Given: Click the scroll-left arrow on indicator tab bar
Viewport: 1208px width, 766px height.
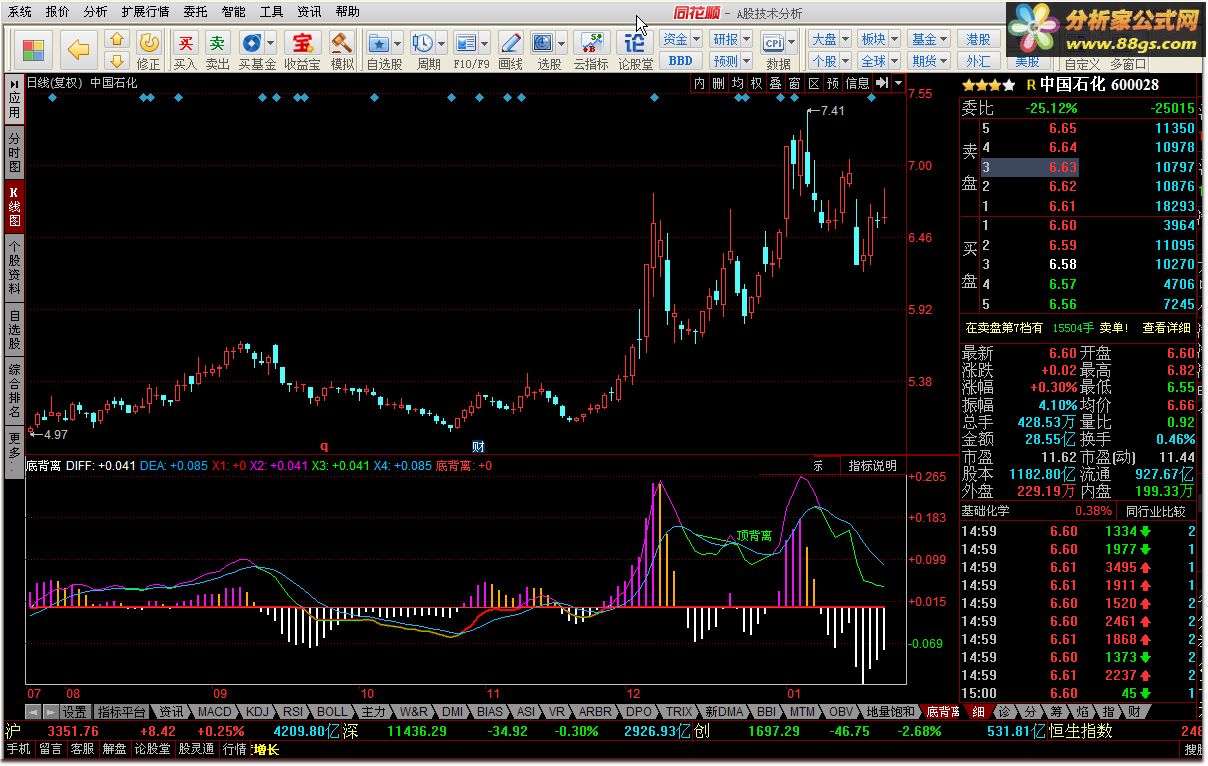Looking at the screenshot, I should [32, 712].
